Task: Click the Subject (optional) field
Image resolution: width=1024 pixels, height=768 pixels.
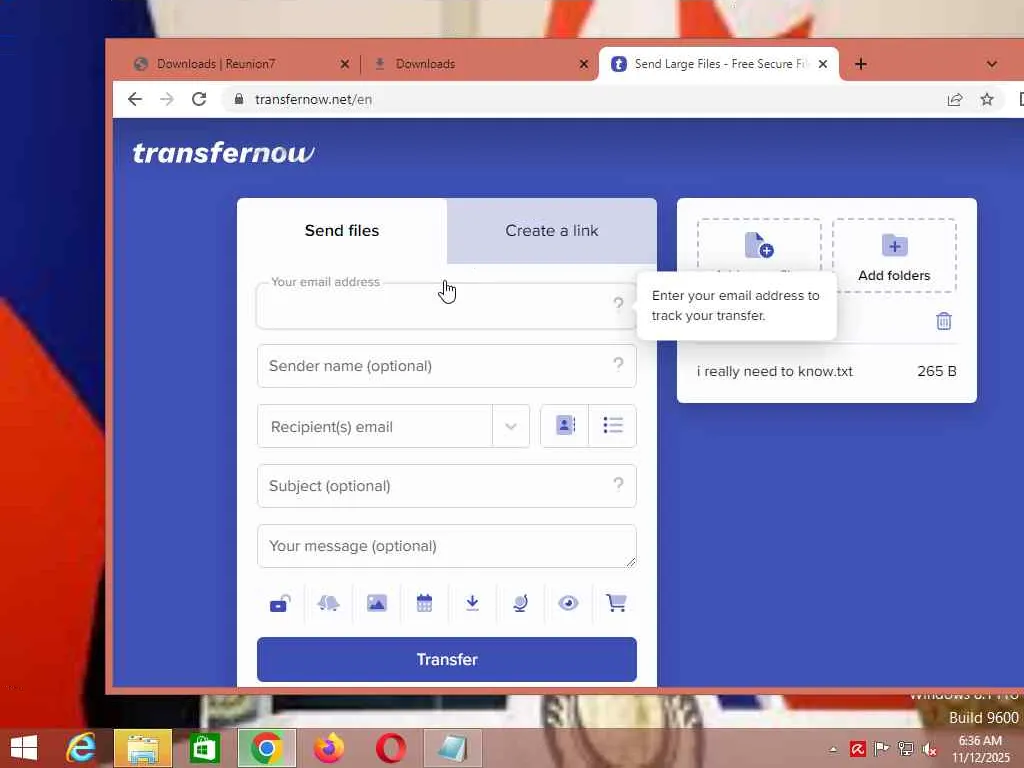Action: point(447,486)
